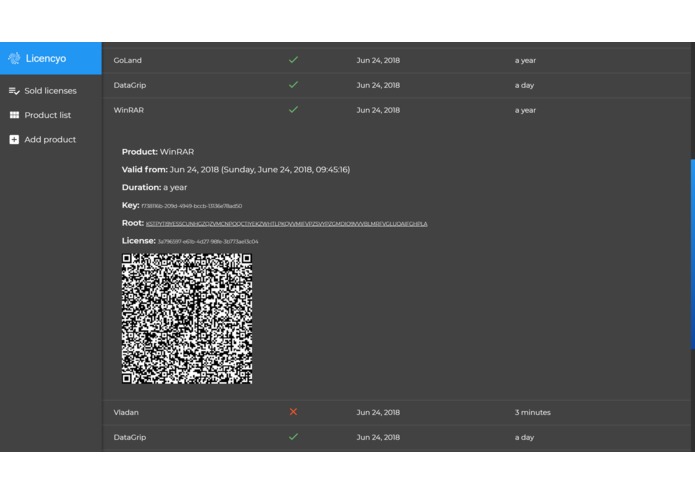This screenshot has width=695, height=494.
Task: Click the WinRAR license QR code
Action: point(187,319)
